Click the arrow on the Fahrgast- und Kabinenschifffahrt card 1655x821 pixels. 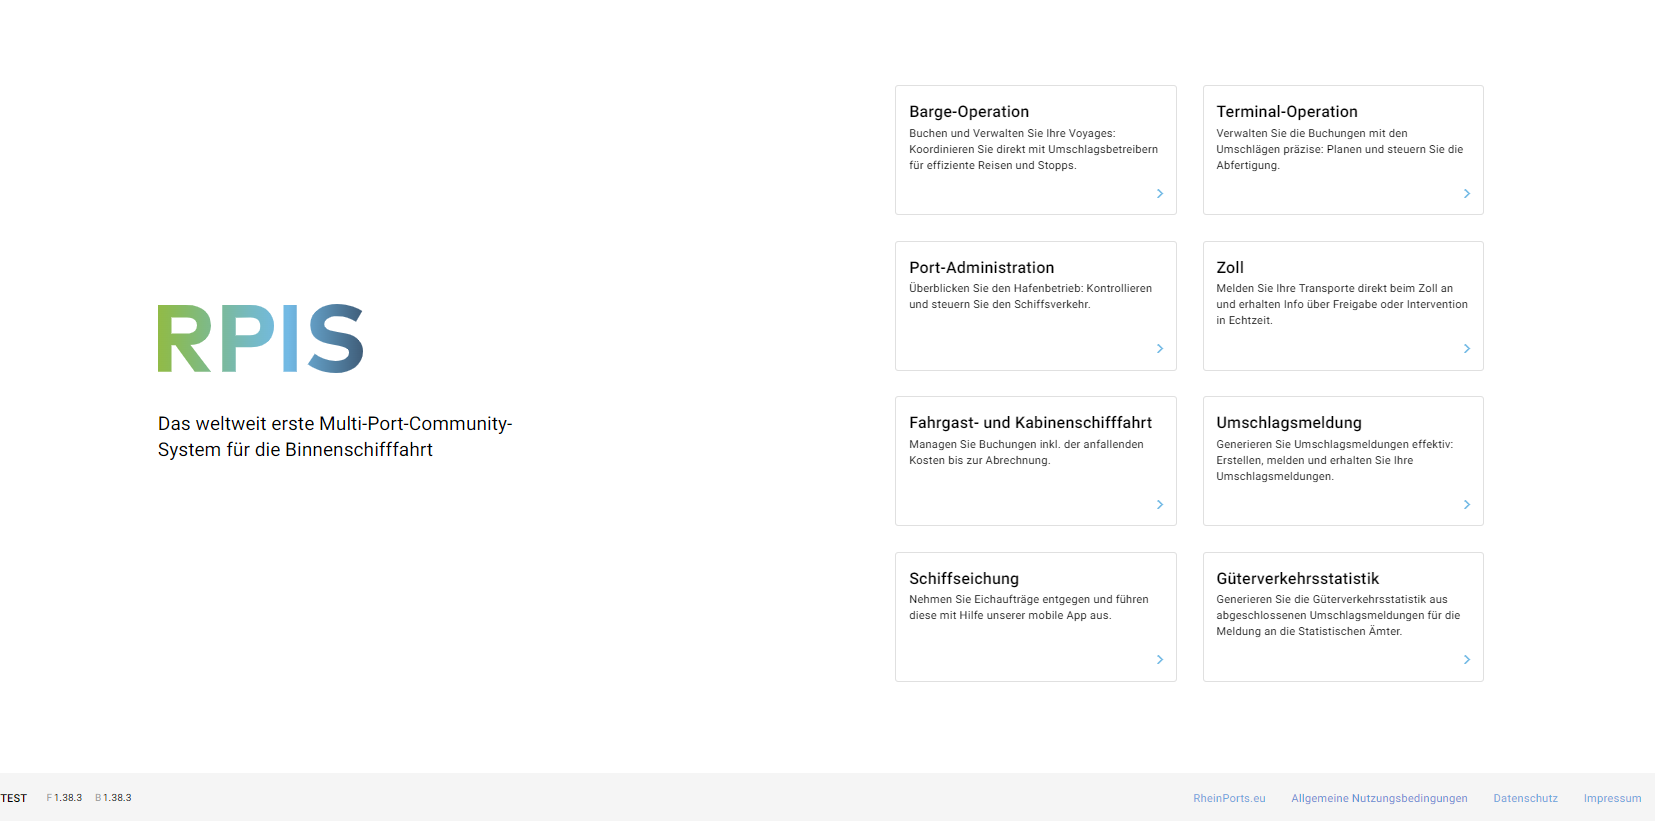[x=1160, y=505]
